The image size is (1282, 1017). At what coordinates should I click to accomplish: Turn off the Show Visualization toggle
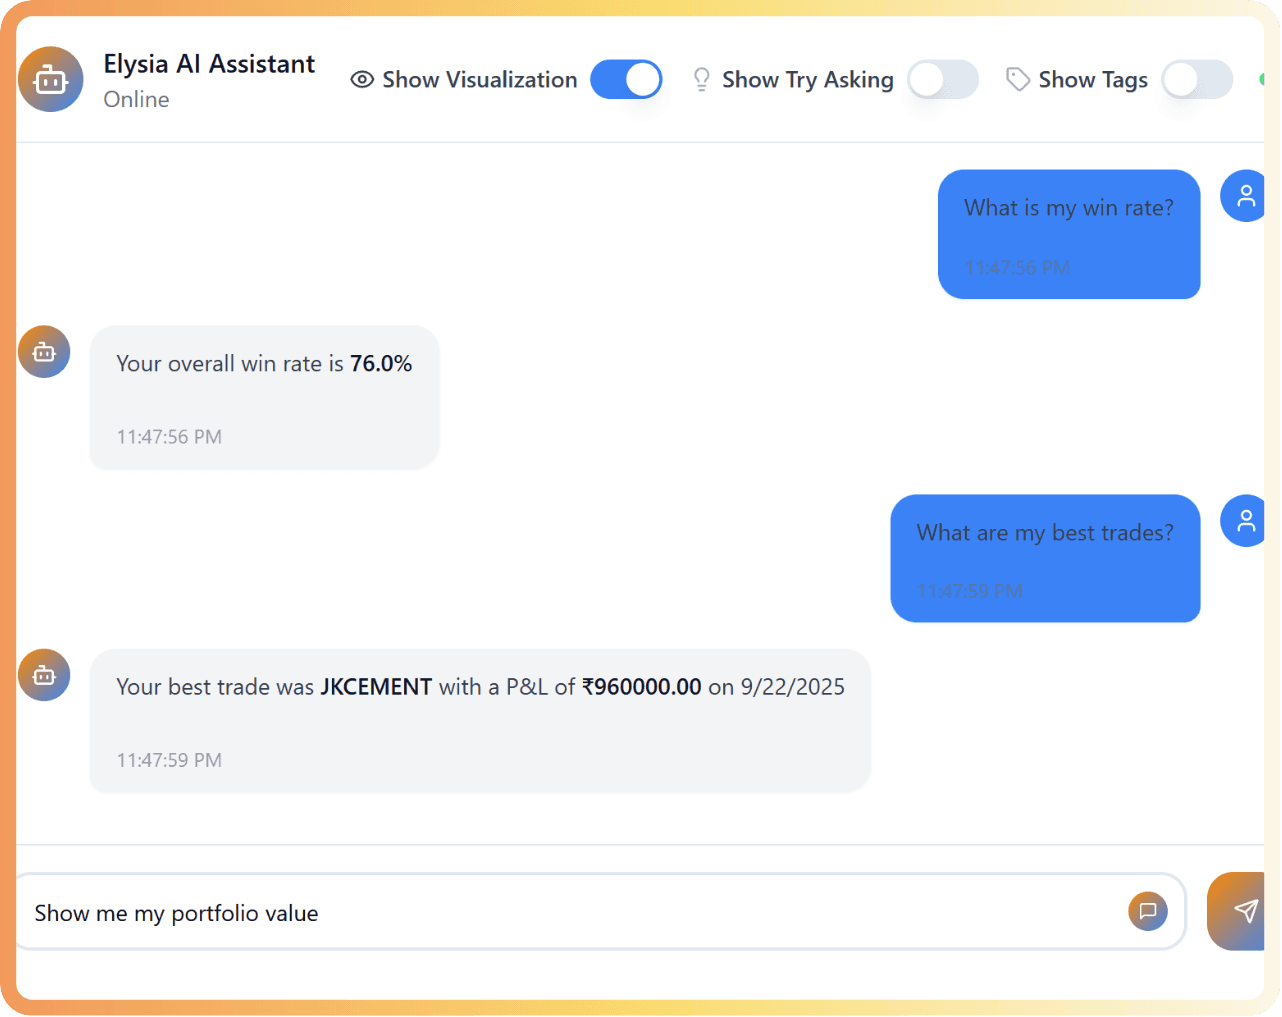tap(626, 80)
